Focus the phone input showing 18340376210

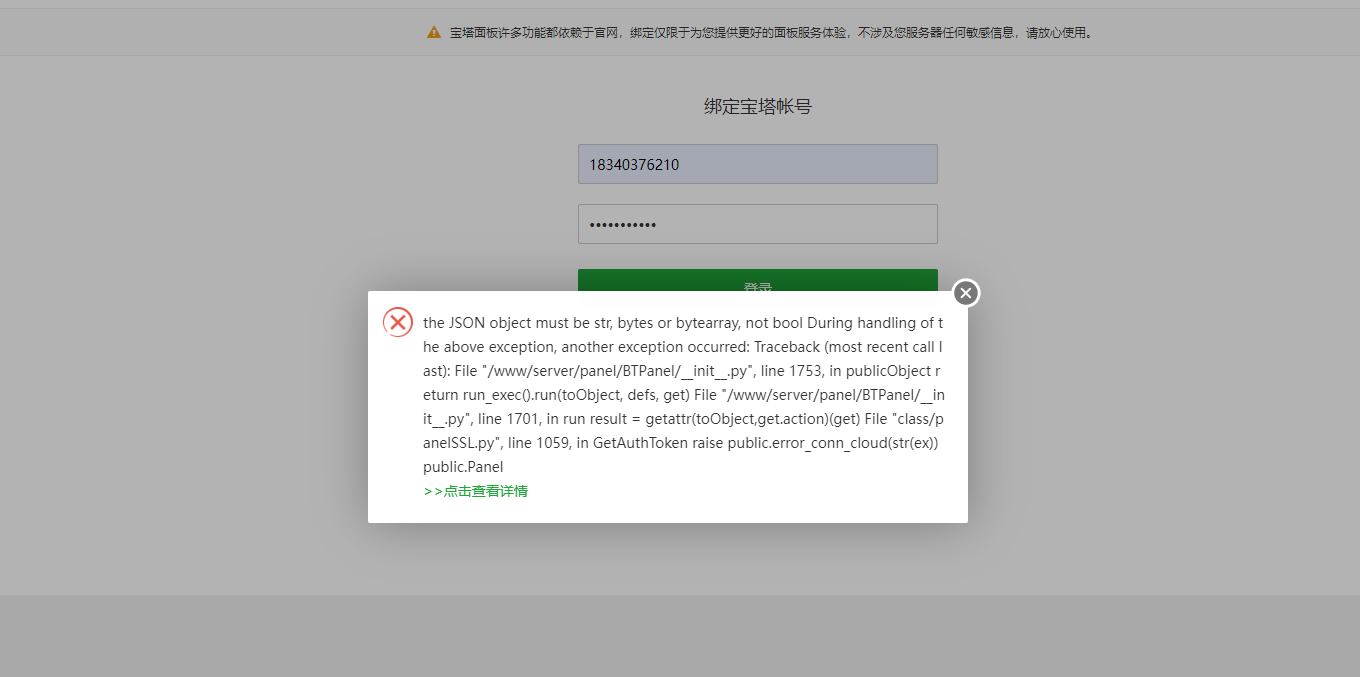pos(757,163)
